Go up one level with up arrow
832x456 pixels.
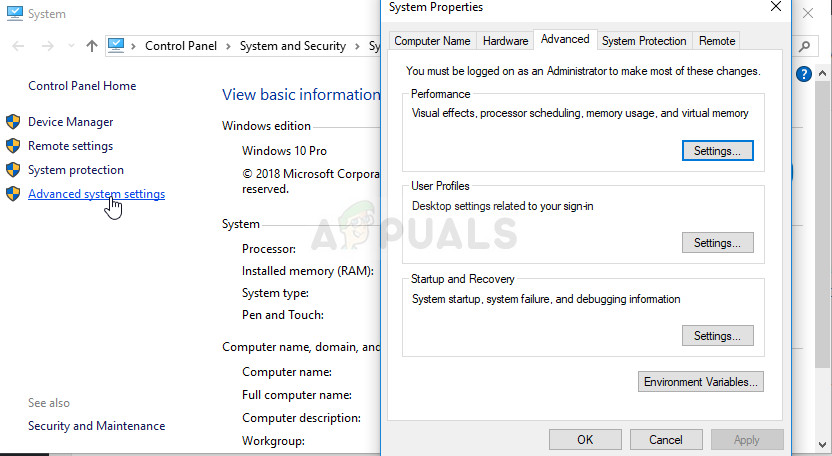pyautogui.click(x=92, y=46)
